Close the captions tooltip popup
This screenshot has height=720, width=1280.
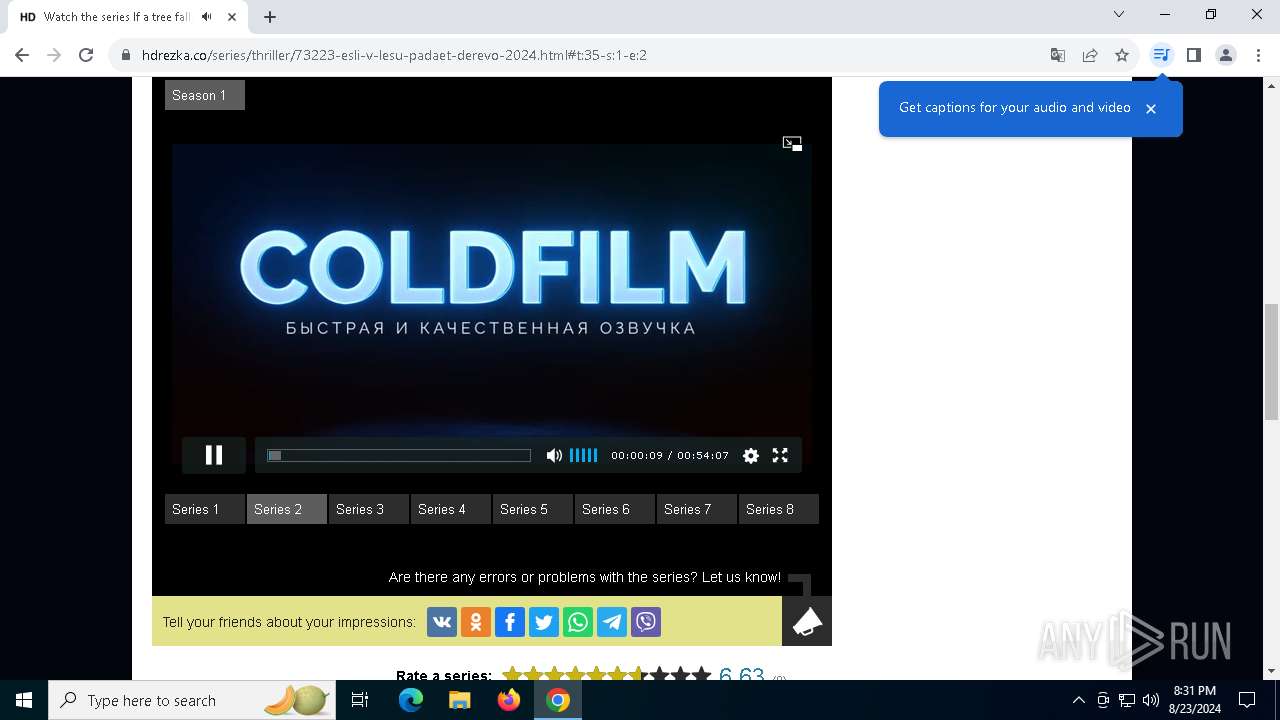click(1151, 108)
